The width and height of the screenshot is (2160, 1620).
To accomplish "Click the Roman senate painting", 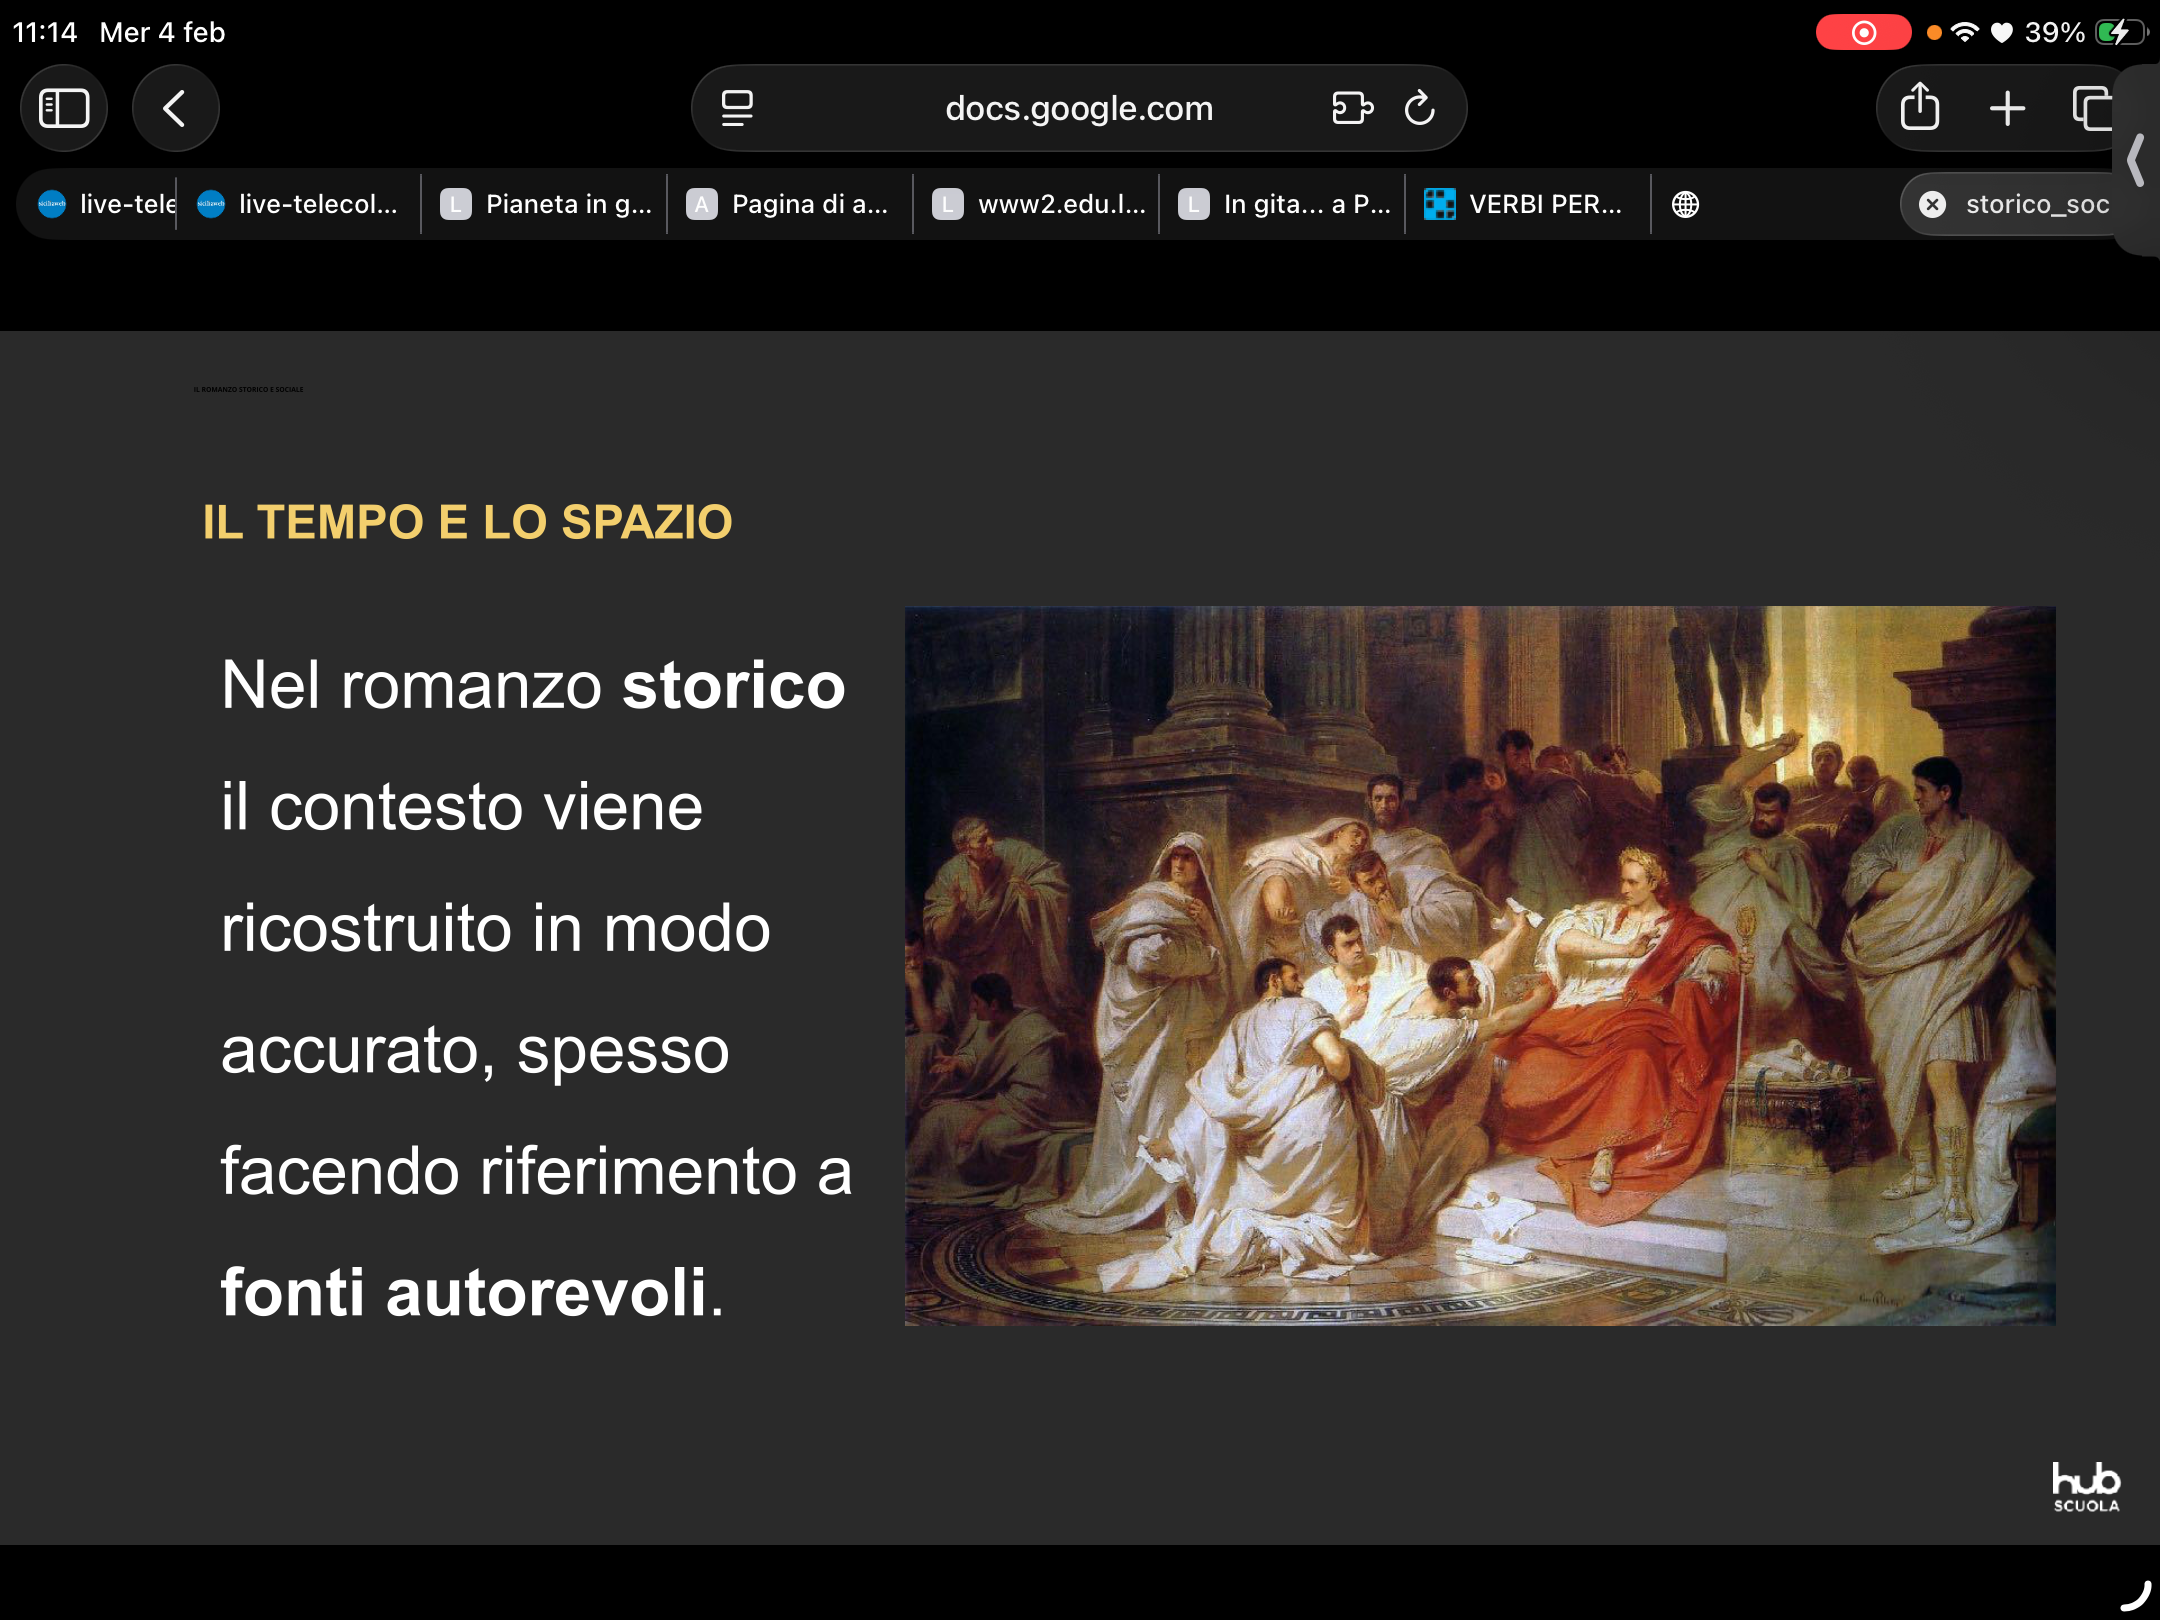I will [x=1479, y=965].
